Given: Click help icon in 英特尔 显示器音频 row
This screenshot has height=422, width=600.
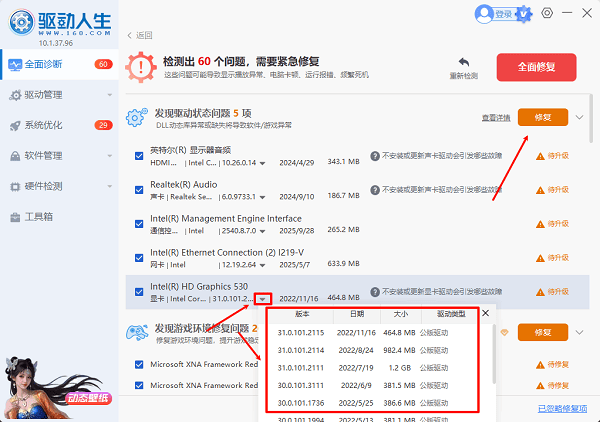Looking at the screenshot, I should tap(375, 156).
